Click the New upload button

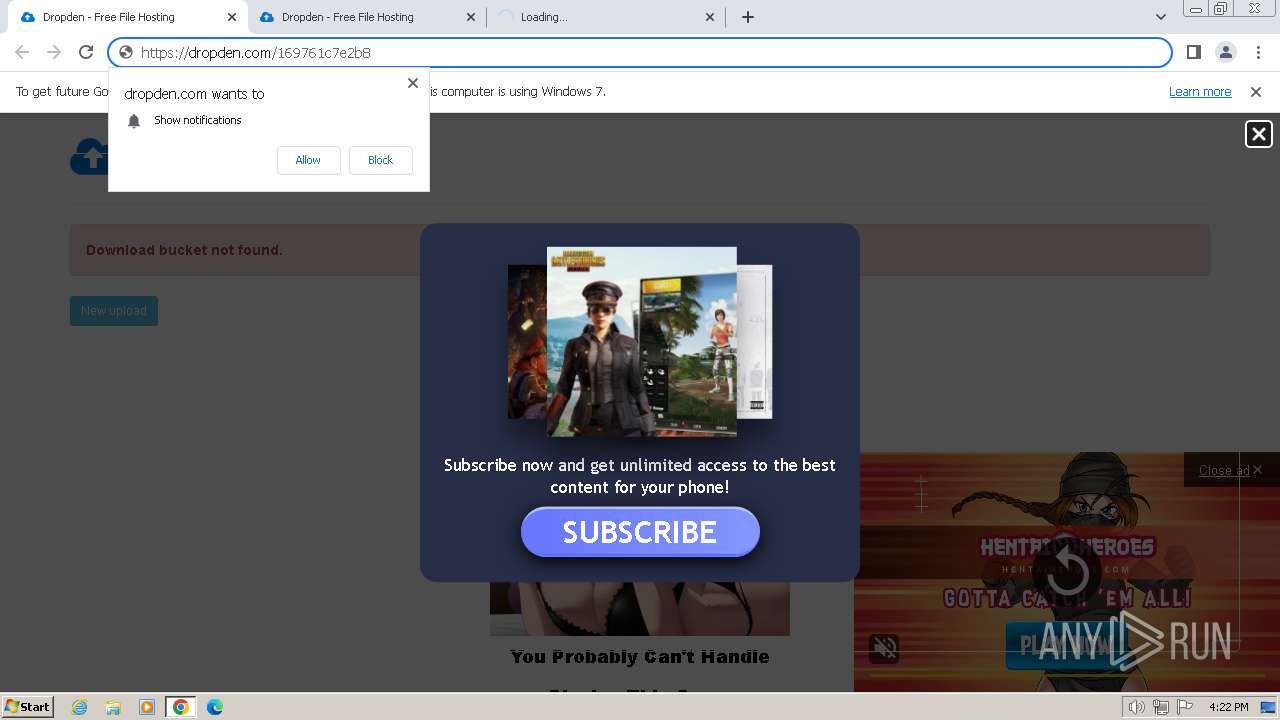pos(114,311)
